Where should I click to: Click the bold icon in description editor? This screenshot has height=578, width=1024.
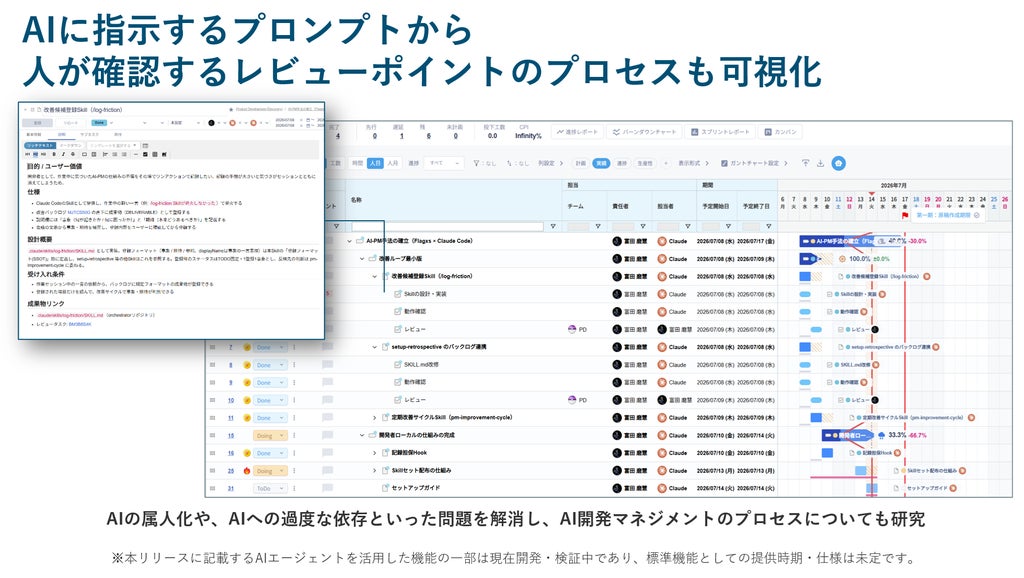coord(54,154)
